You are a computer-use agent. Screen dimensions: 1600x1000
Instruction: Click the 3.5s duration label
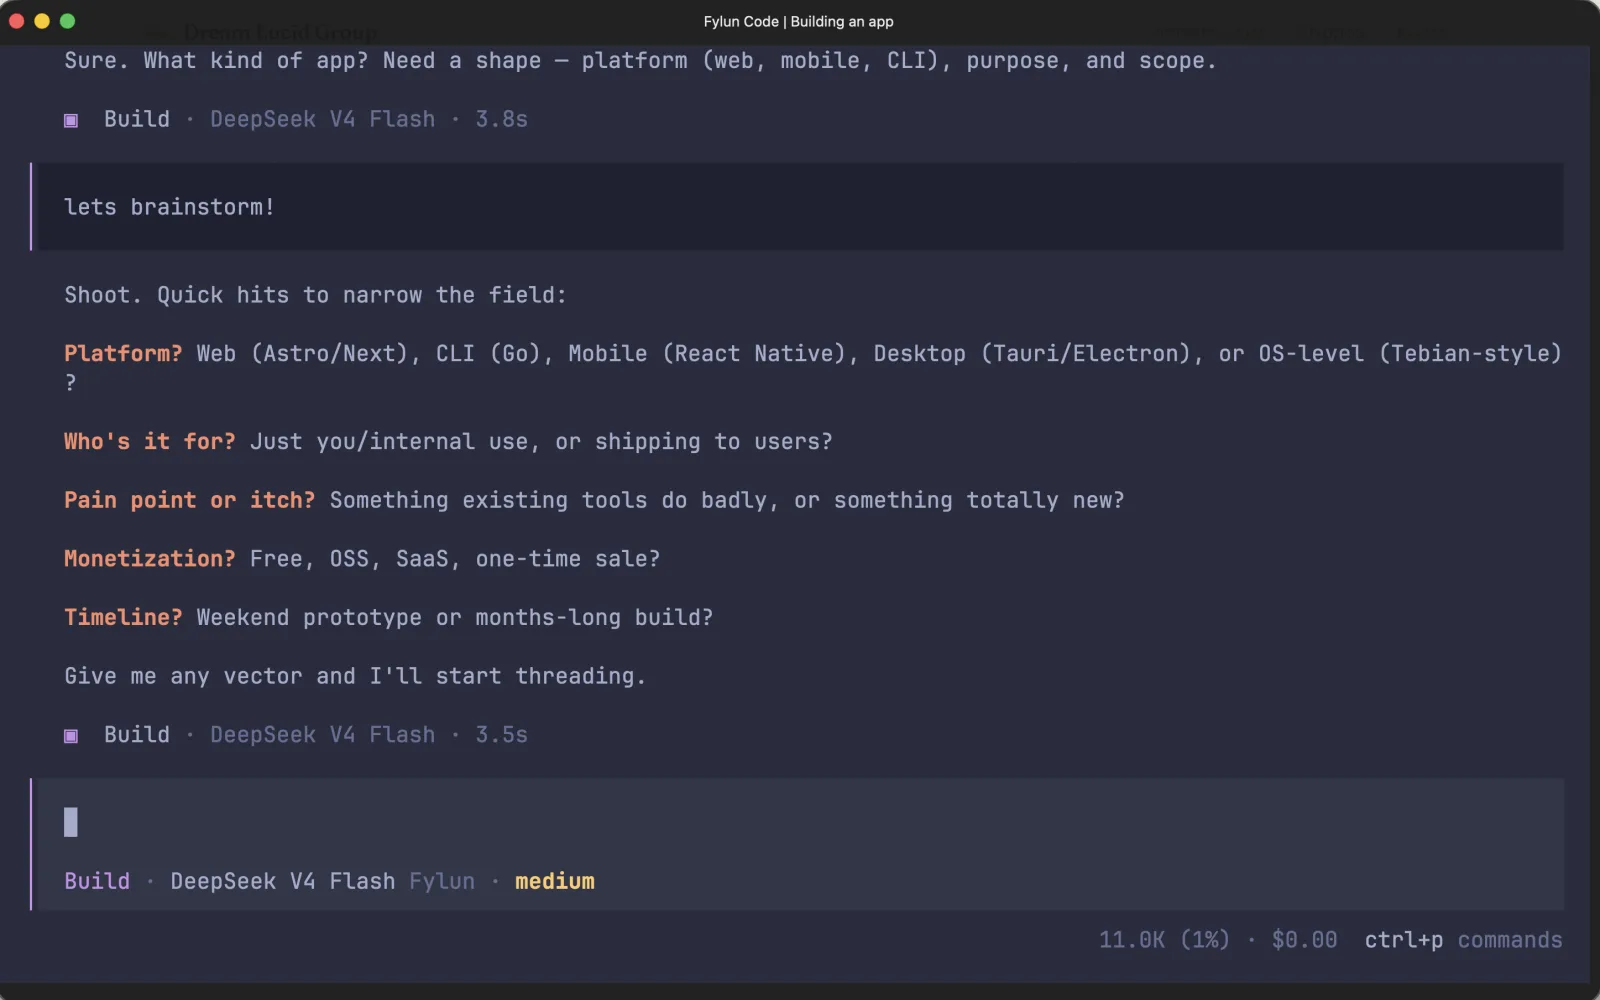tap(502, 735)
